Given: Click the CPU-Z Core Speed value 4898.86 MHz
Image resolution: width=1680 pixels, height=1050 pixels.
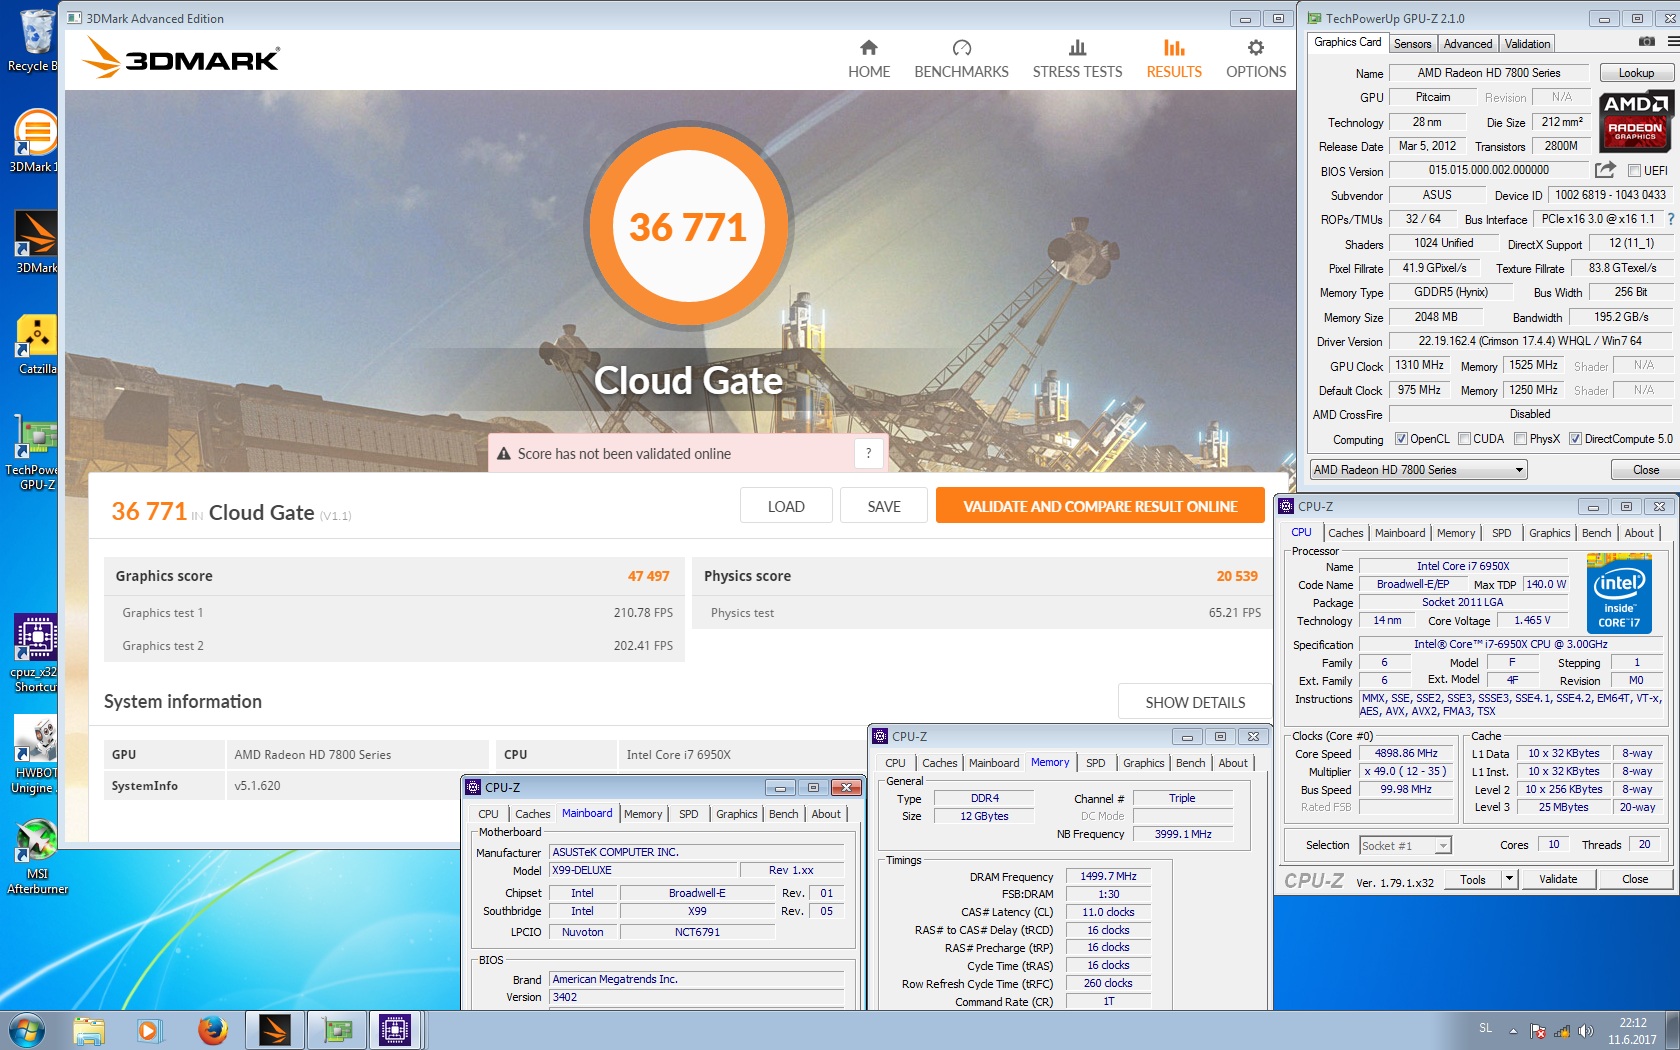Looking at the screenshot, I should 1406,754.
